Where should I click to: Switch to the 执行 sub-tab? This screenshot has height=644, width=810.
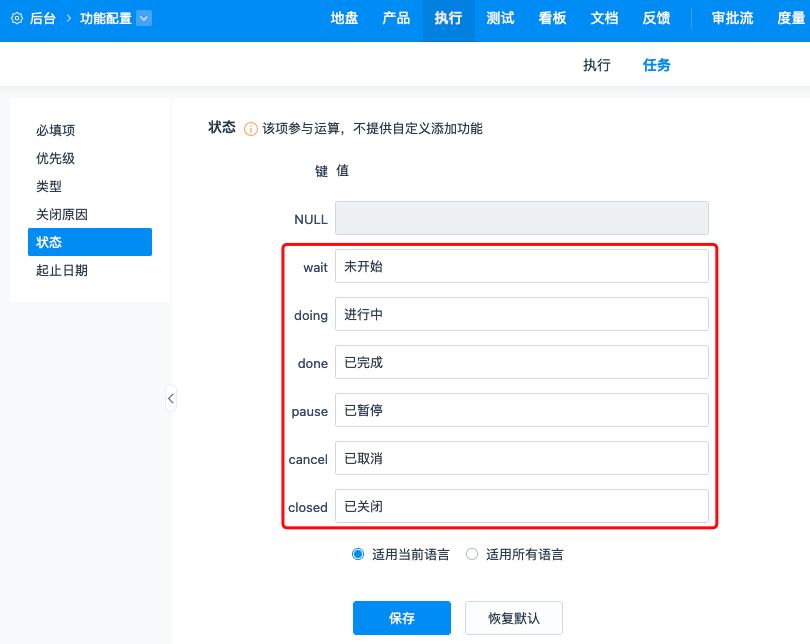(x=597, y=65)
